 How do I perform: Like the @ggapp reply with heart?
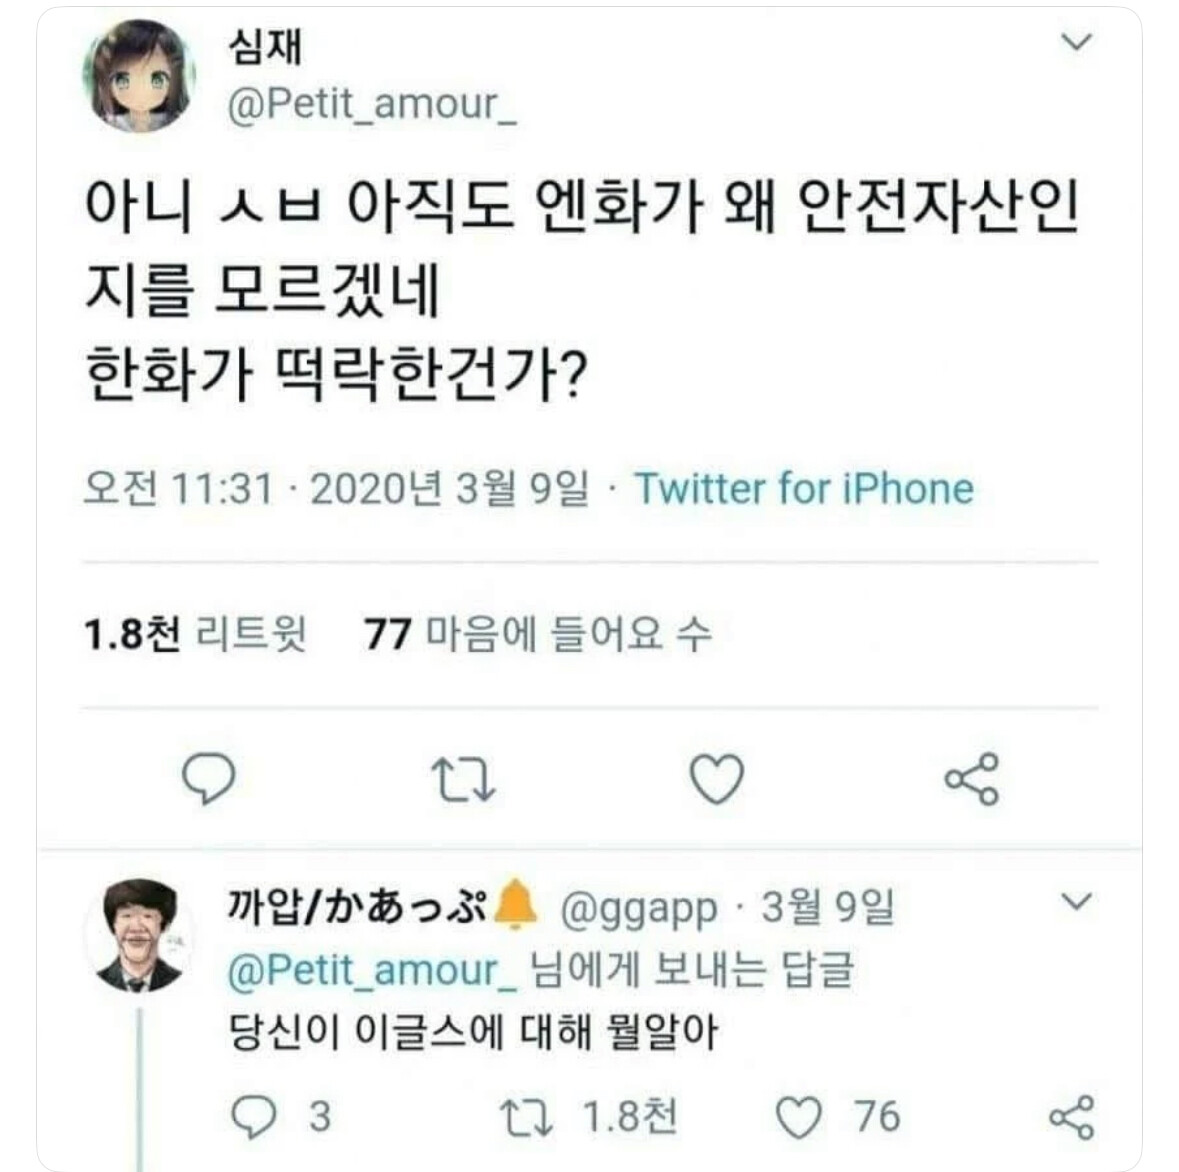click(x=799, y=1118)
